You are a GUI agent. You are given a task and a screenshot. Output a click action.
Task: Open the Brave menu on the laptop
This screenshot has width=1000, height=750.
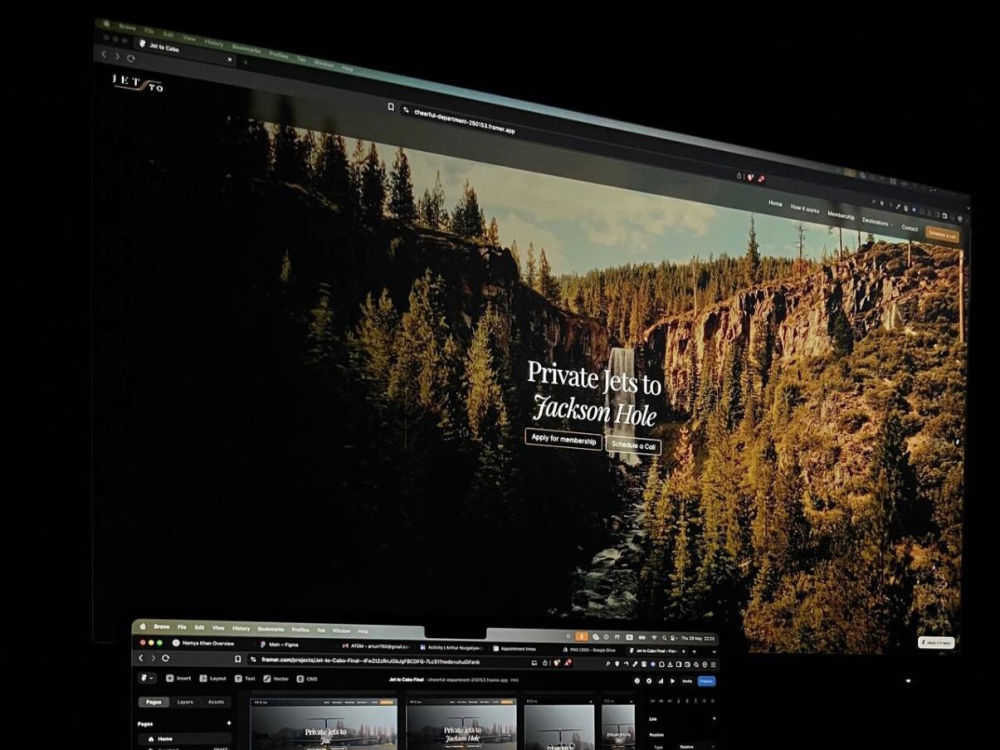(162, 627)
